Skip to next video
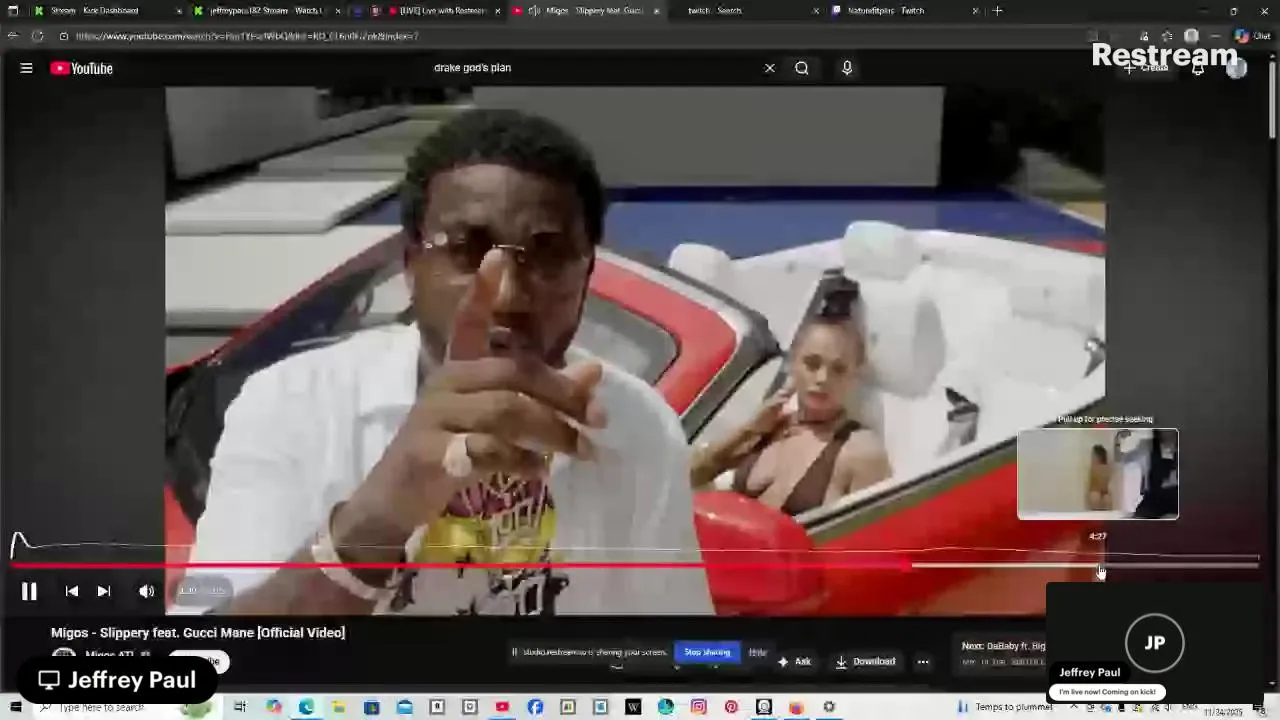The width and height of the screenshot is (1280, 720). click(104, 591)
